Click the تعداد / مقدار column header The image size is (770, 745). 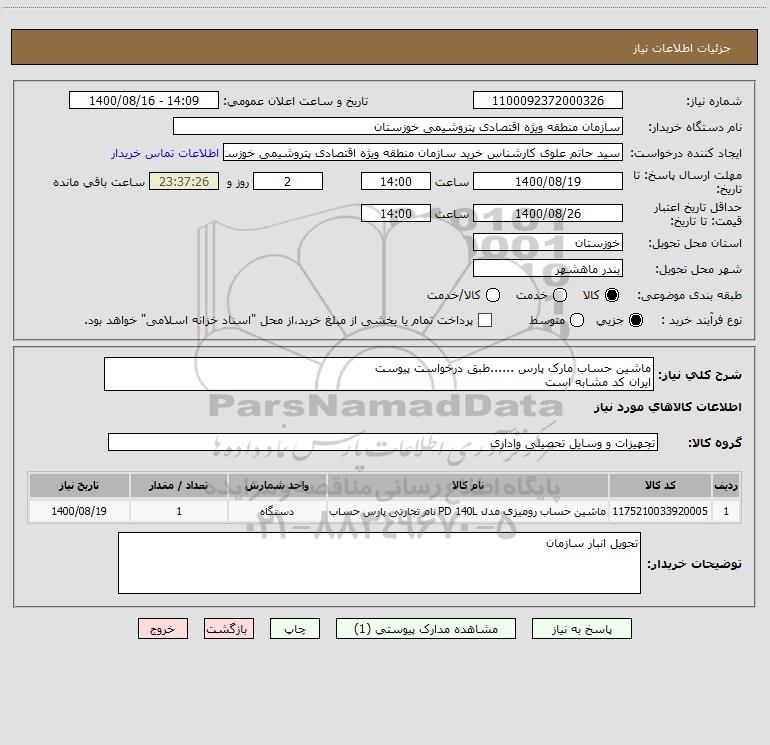coord(179,485)
